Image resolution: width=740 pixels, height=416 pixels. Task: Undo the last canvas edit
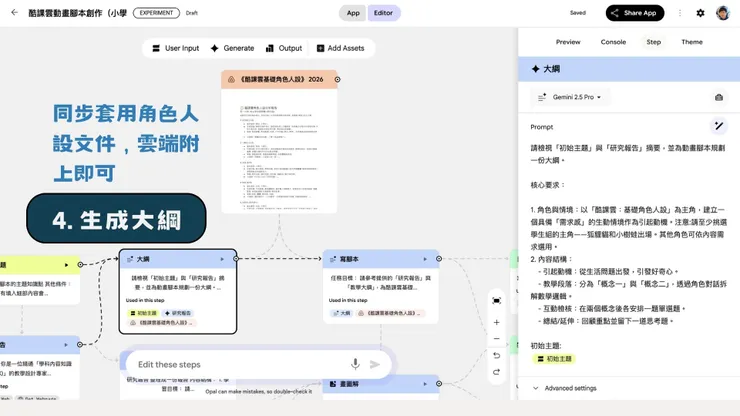496,356
